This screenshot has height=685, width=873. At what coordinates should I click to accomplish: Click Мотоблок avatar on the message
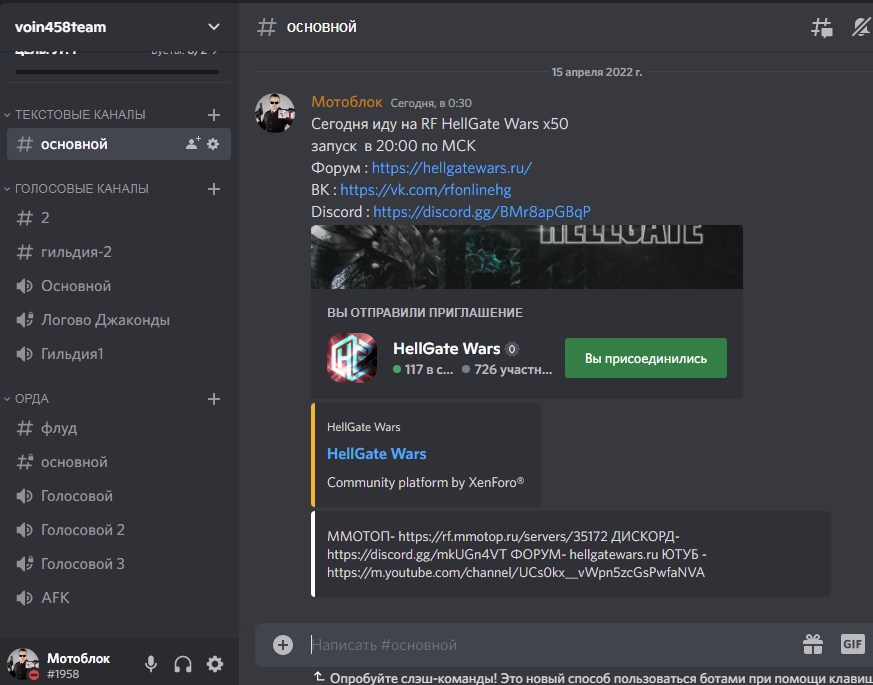275,113
